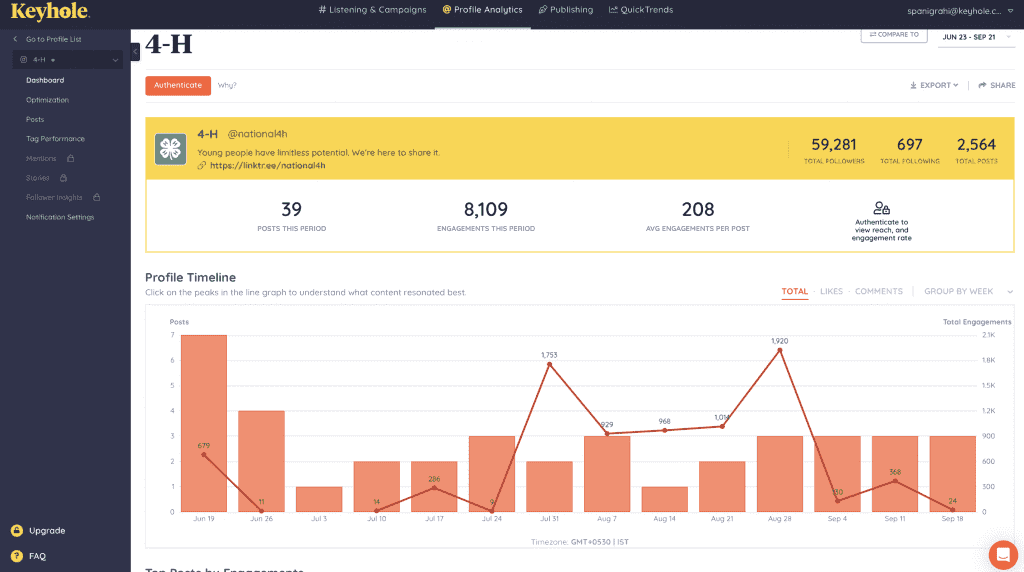This screenshot has height=572, width=1024.
Task: Open Tag Performance in the sidebar
Action: [56, 139]
